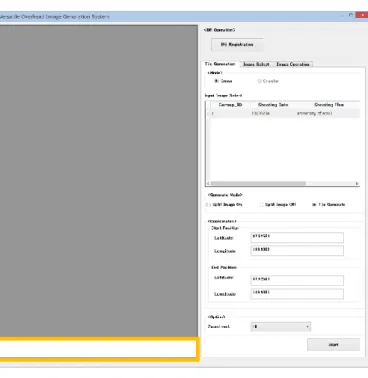Focus the Start Position Latitude field

pos(297,237)
